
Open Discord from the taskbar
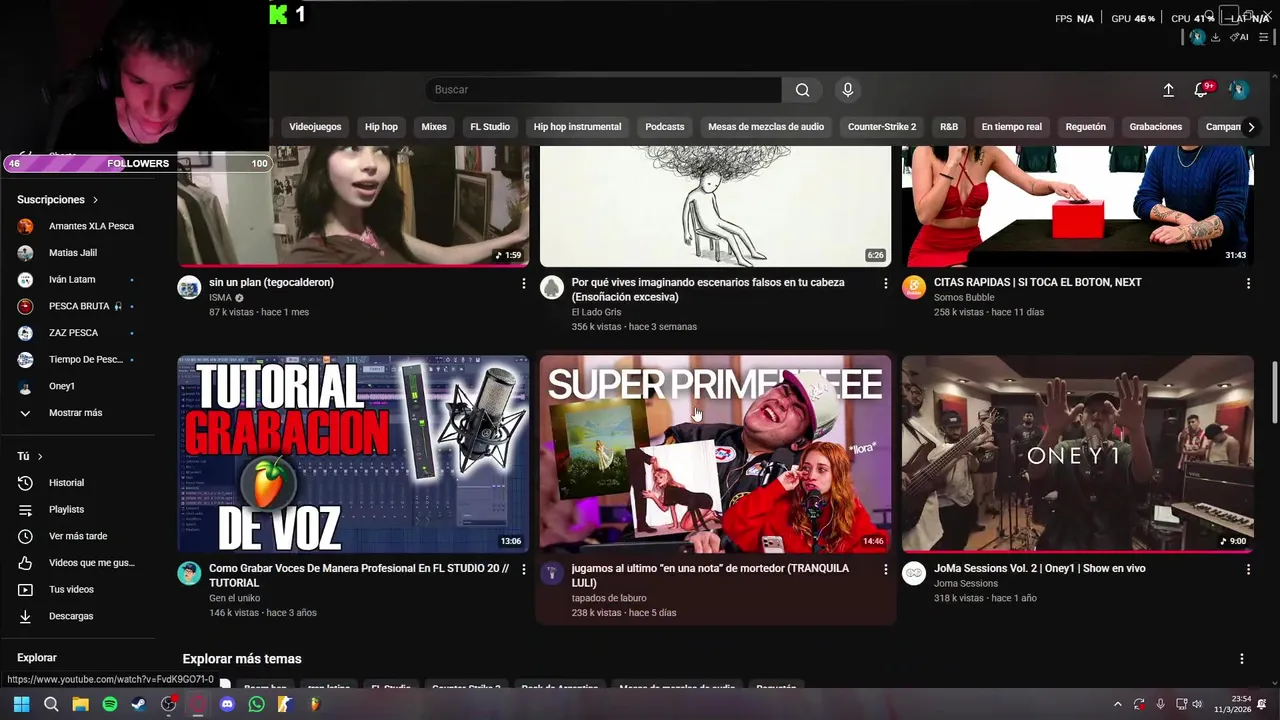click(227, 704)
